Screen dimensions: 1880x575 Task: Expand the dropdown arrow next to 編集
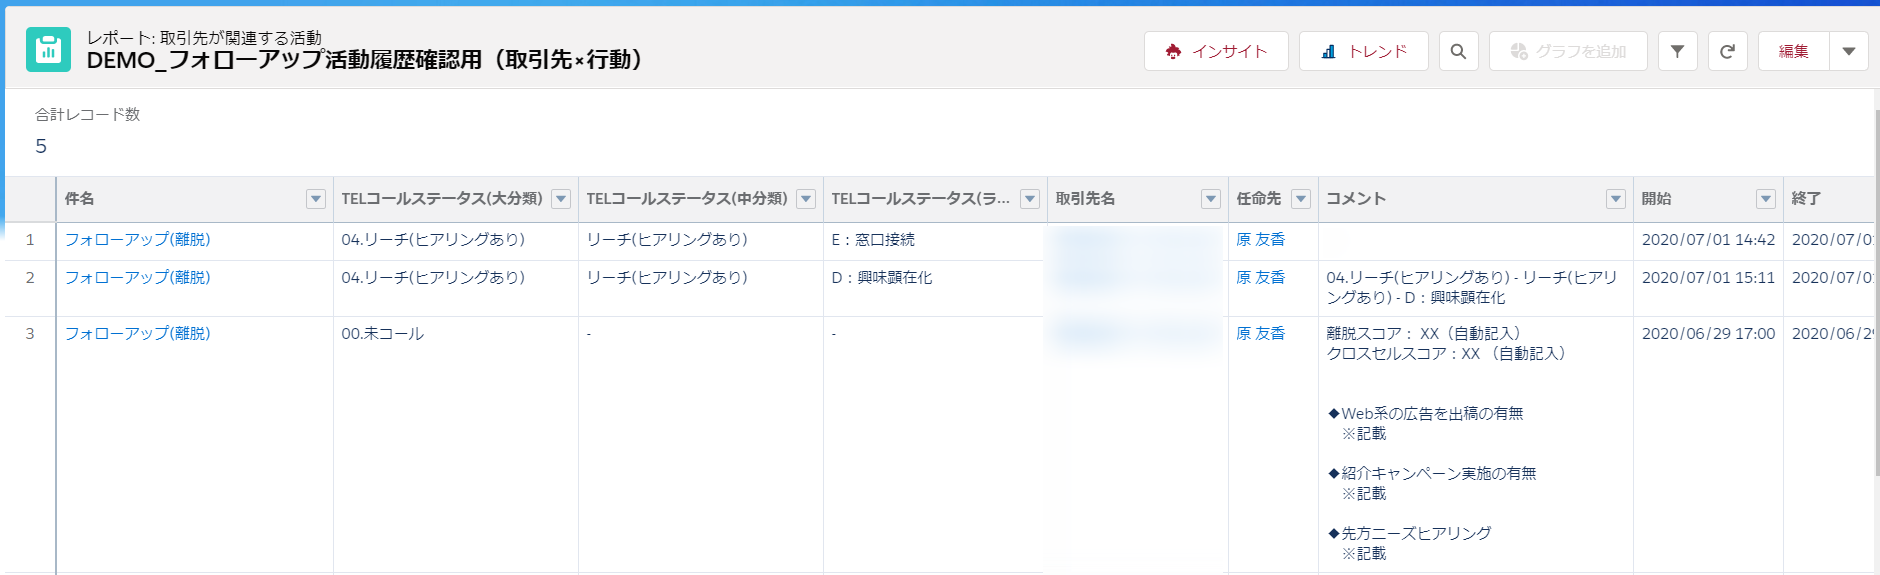(1849, 51)
